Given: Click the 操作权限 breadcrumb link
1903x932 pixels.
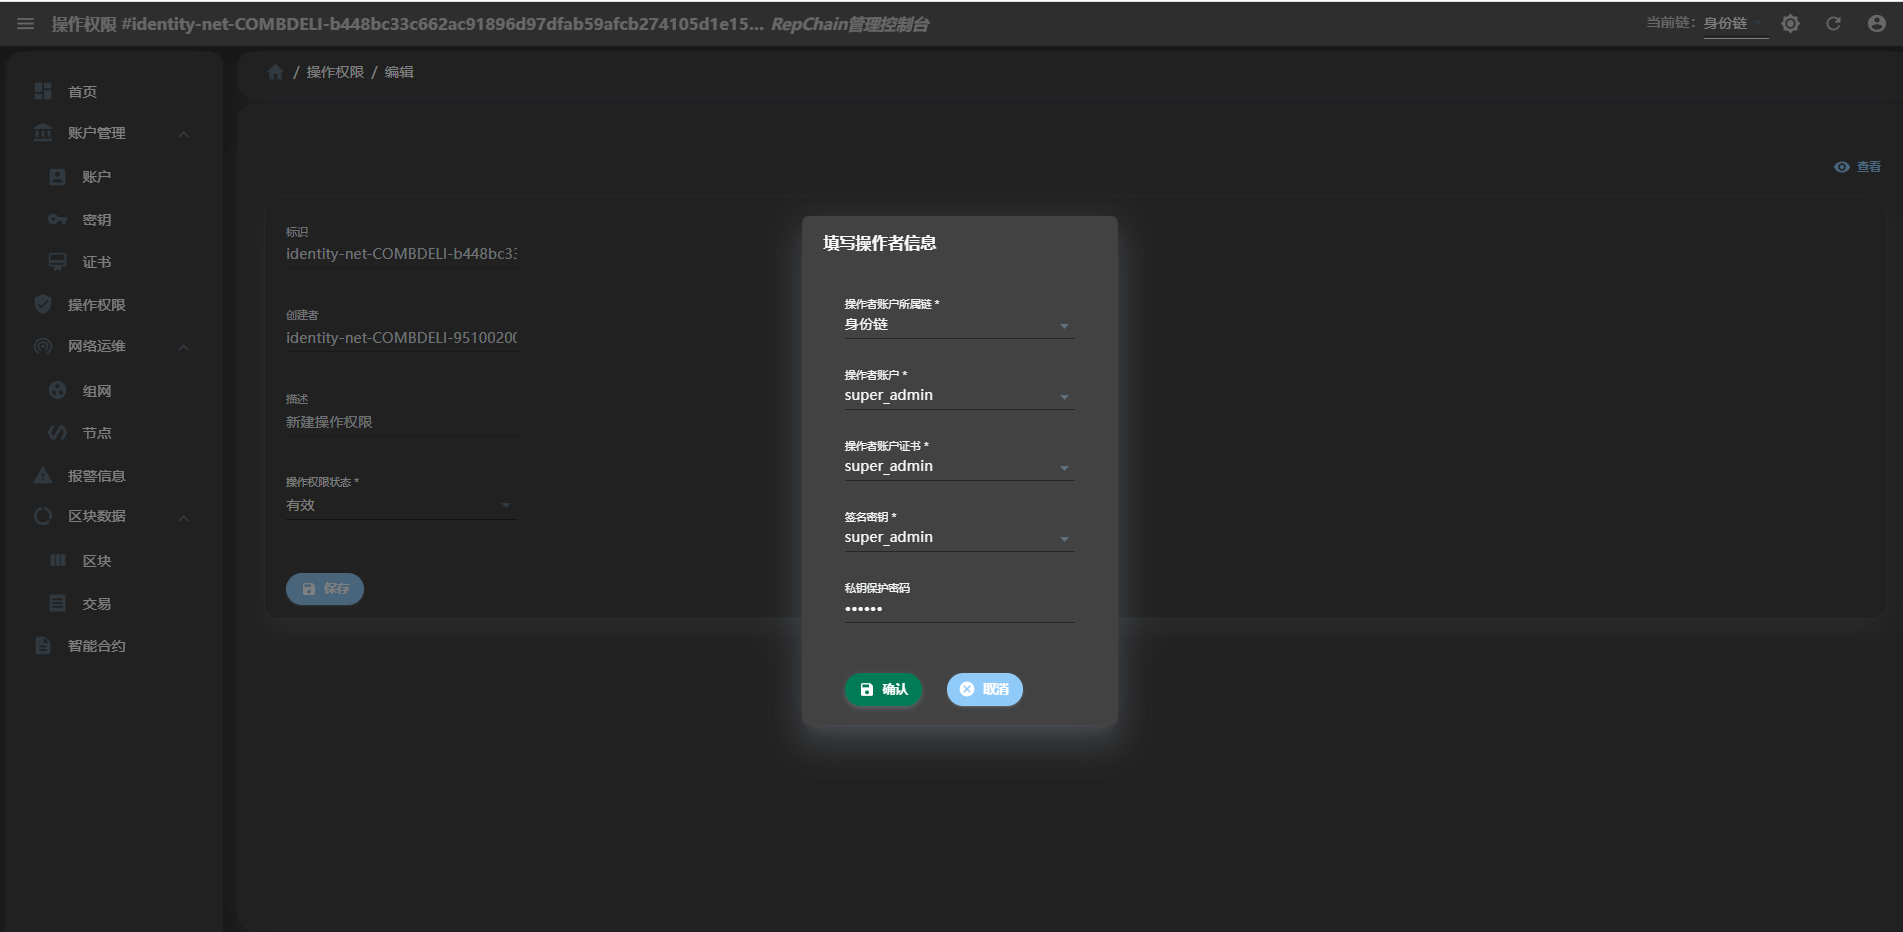Looking at the screenshot, I should tap(335, 72).
